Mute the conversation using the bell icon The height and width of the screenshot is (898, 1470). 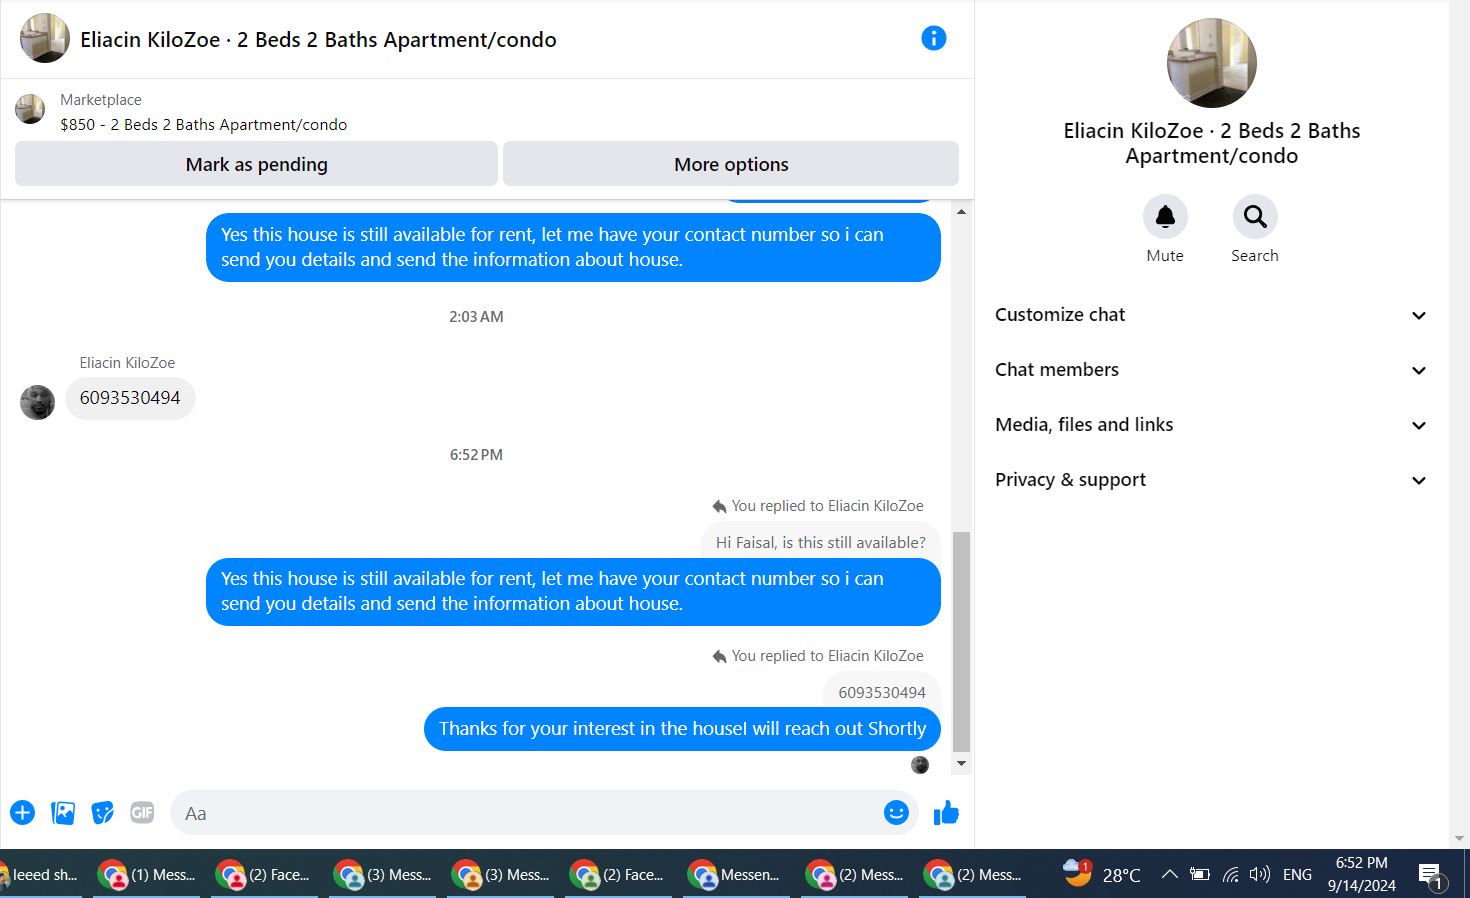[x=1165, y=216]
